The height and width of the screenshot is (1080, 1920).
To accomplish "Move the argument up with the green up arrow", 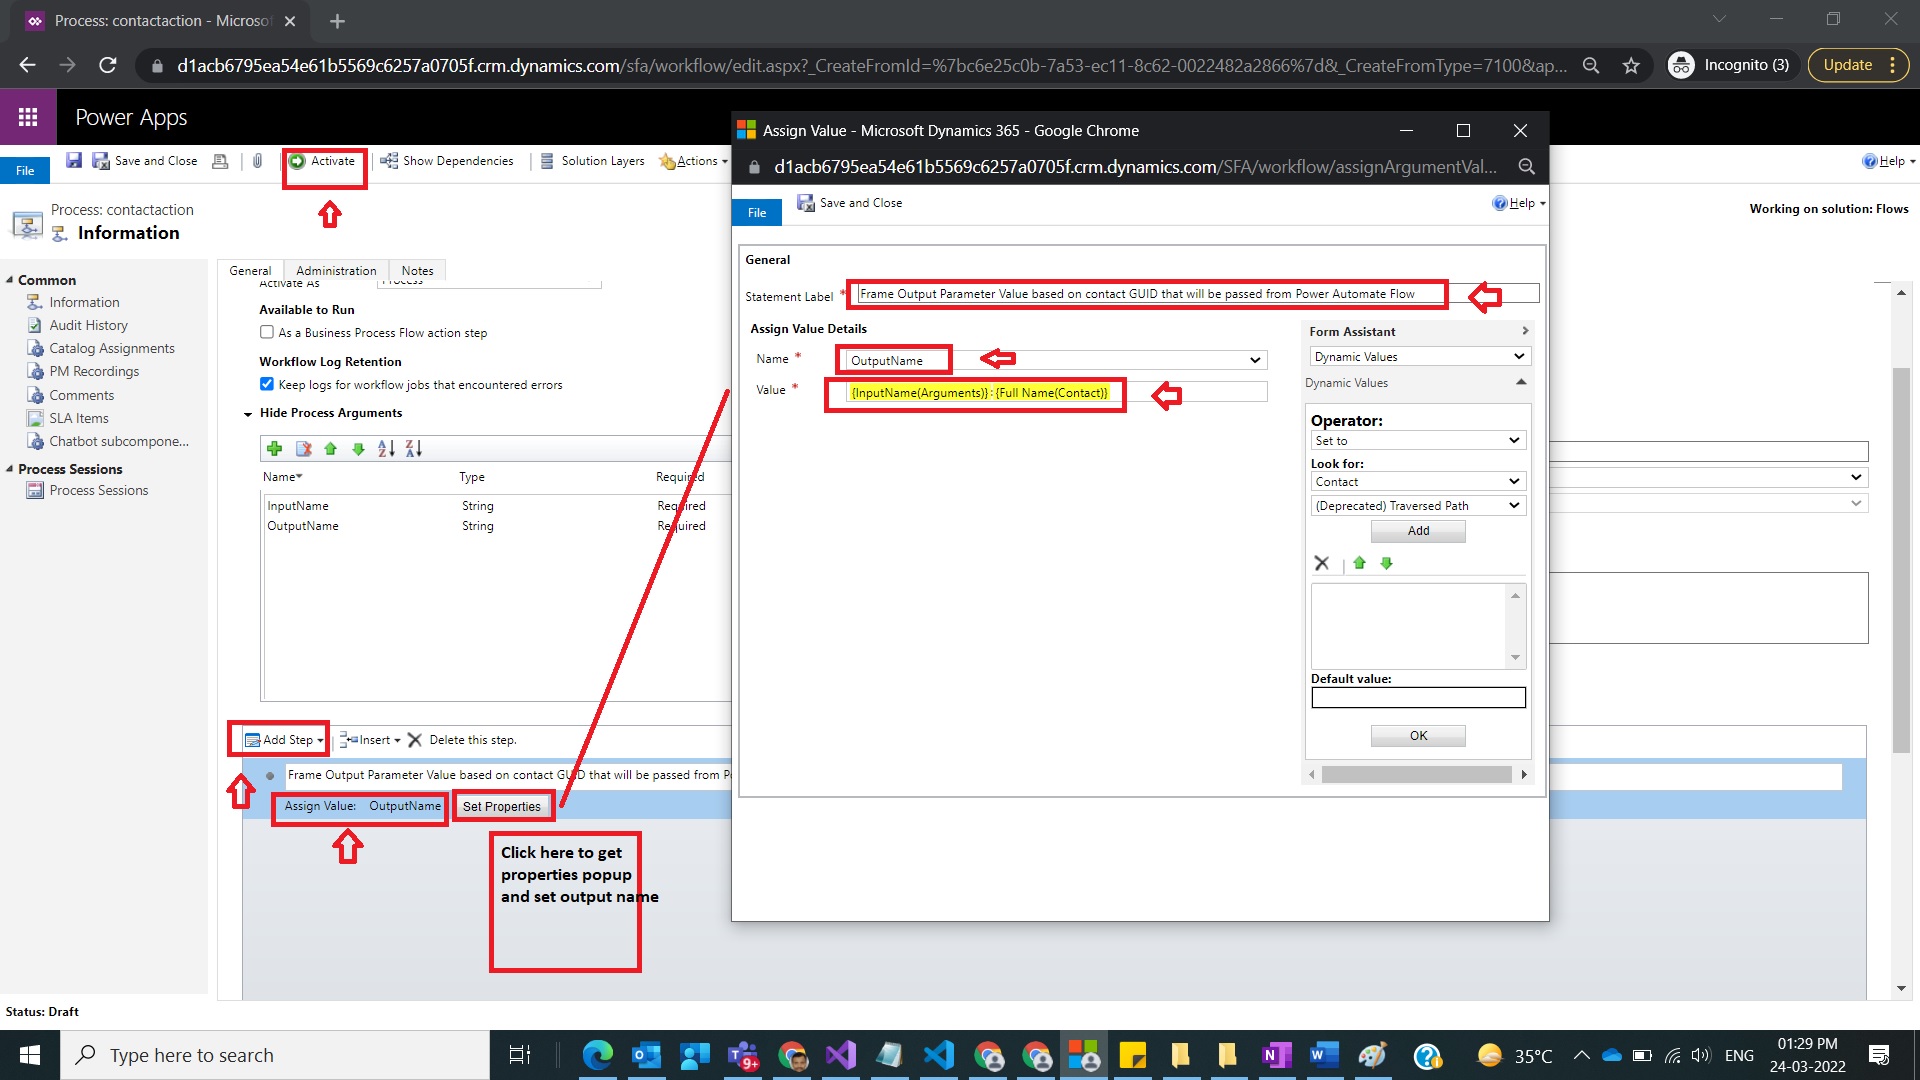I will pos(331,448).
